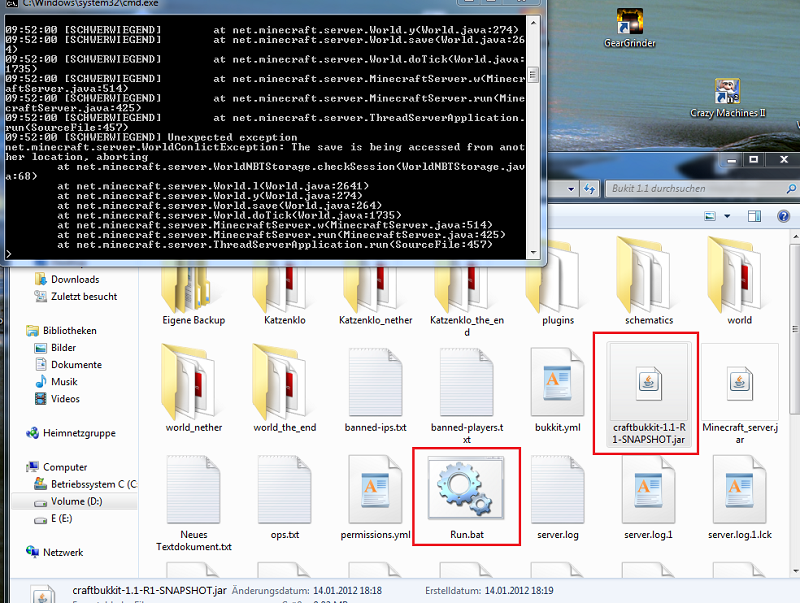
Task: Open the address bar history dropdown
Action: (x=571, y=189)
